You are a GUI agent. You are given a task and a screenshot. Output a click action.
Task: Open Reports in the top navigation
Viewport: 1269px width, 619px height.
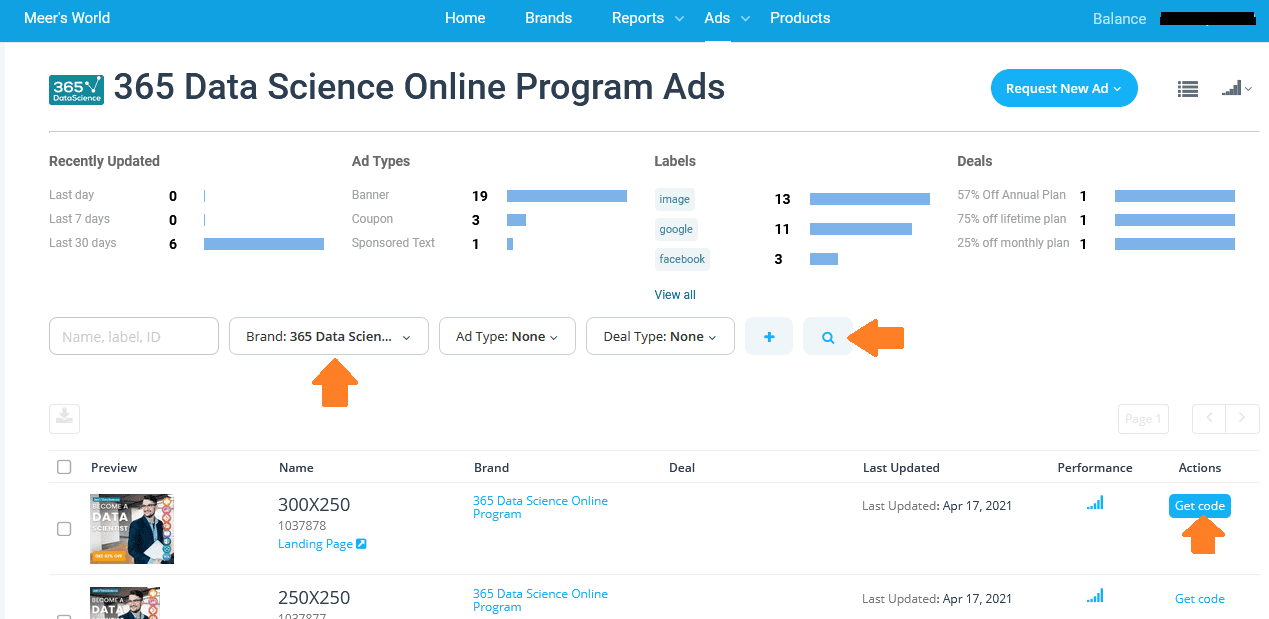point(638,18)
